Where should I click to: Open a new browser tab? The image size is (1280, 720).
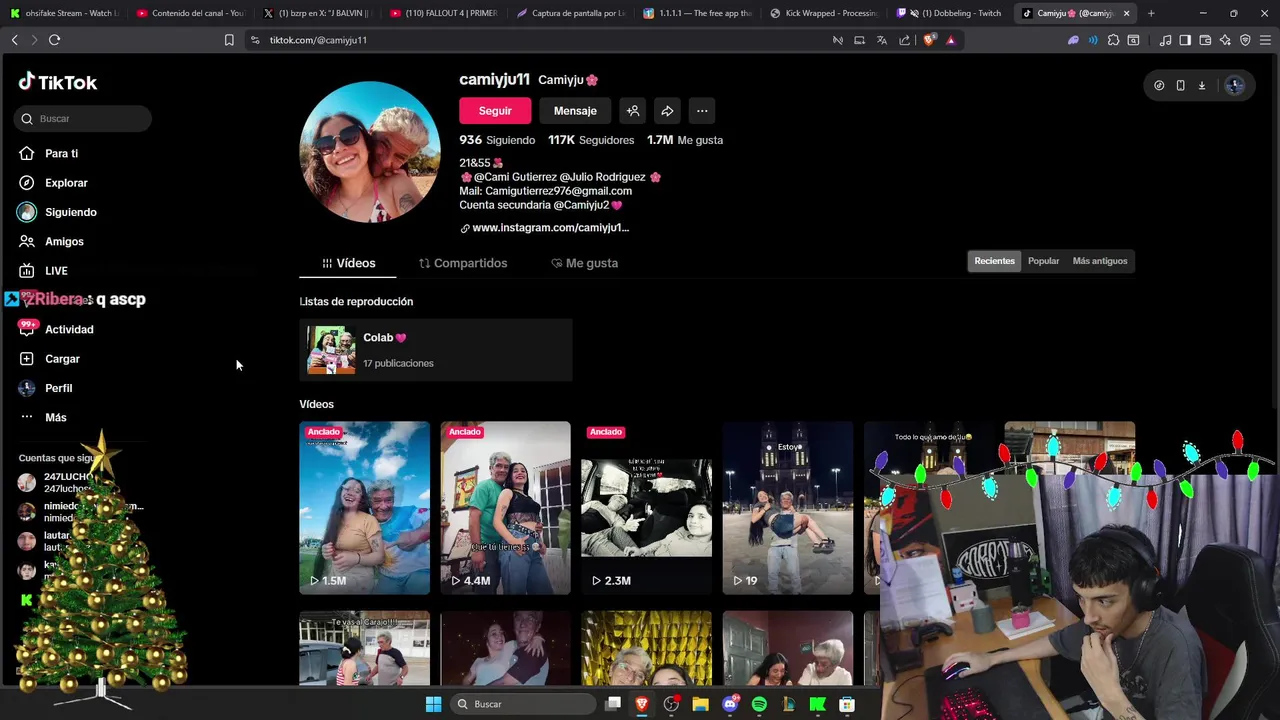click(x=1151, y=13)
